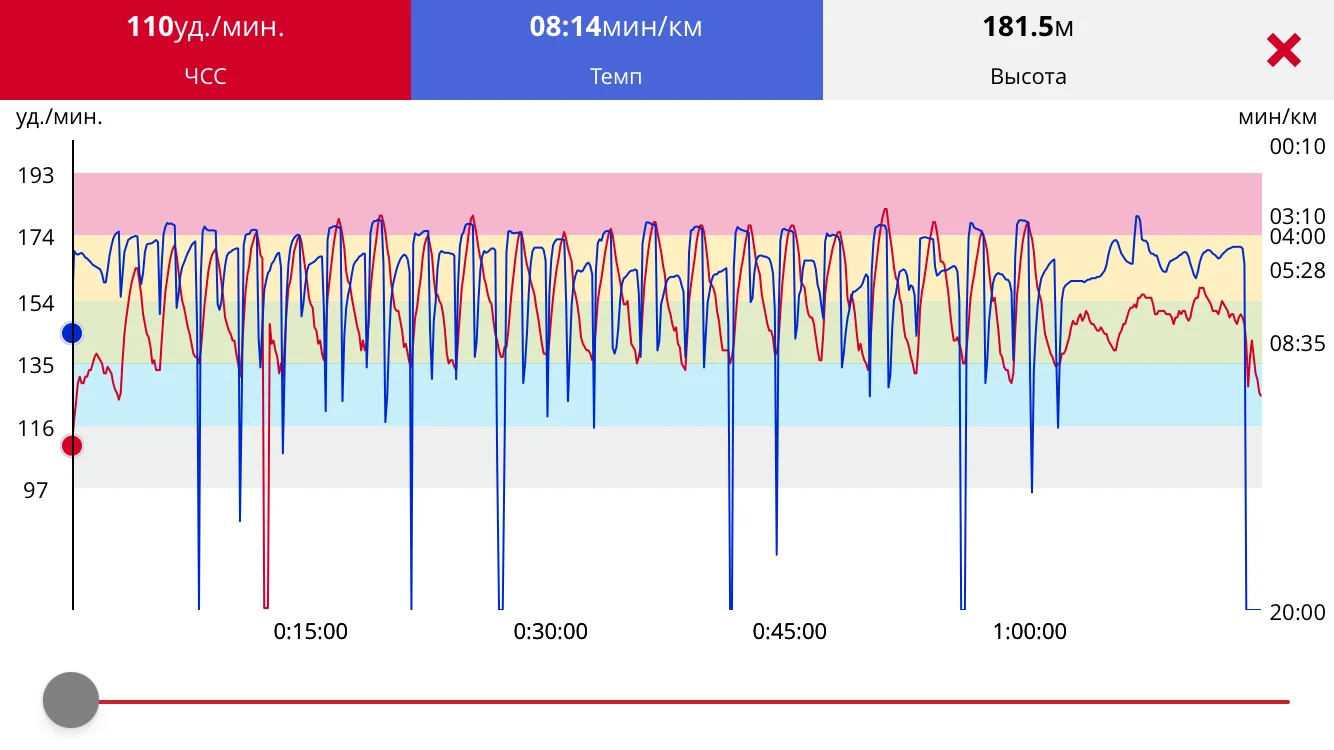1334x750 pixels.
Task: Click the 08:35 pace axis value
Action: click(1297, 344)
